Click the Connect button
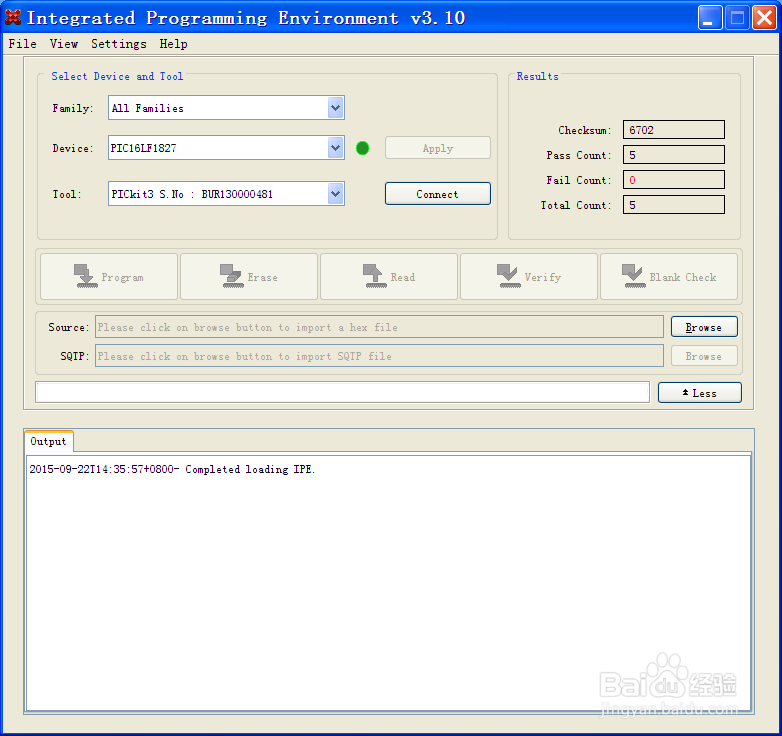Screen dimensions: 782x736 click(437, 193)
